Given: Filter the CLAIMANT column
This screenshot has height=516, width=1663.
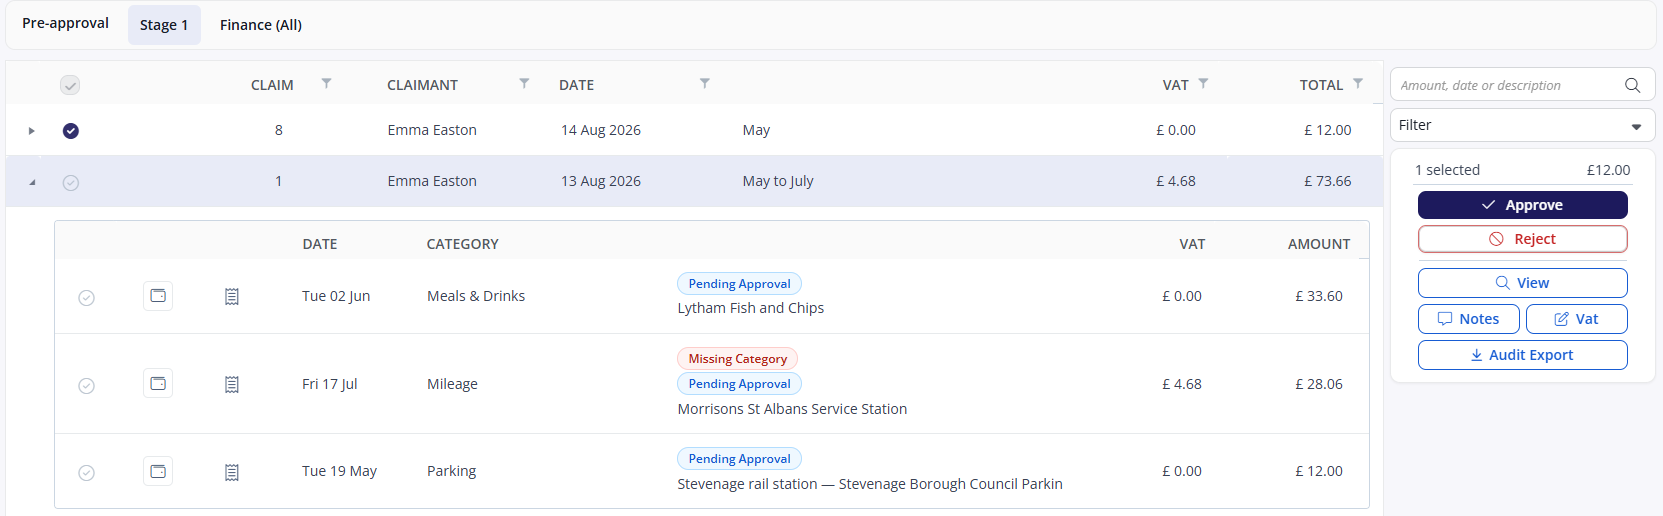Looking at the screenshot, I should (x=524, y=84).
